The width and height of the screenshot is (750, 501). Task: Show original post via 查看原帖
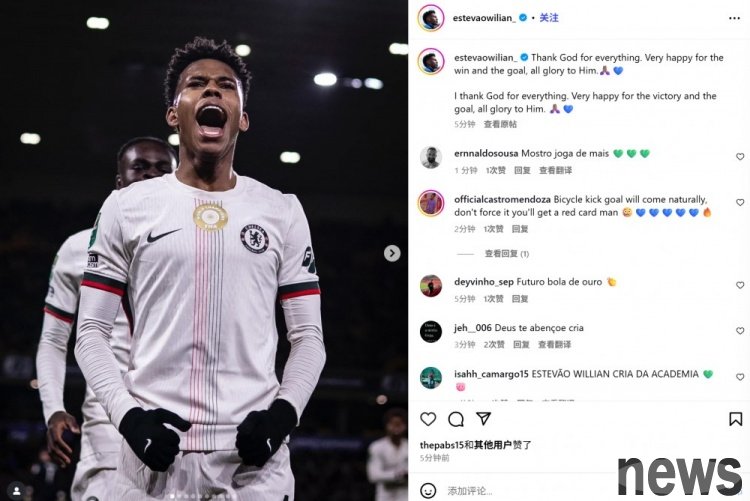coord(500,124)
